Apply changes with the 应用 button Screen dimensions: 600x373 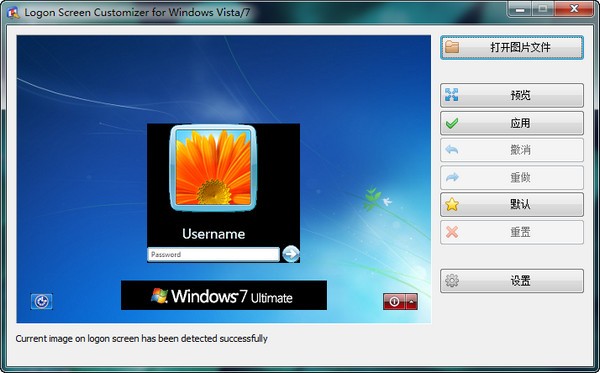click(x=512, y=123)
